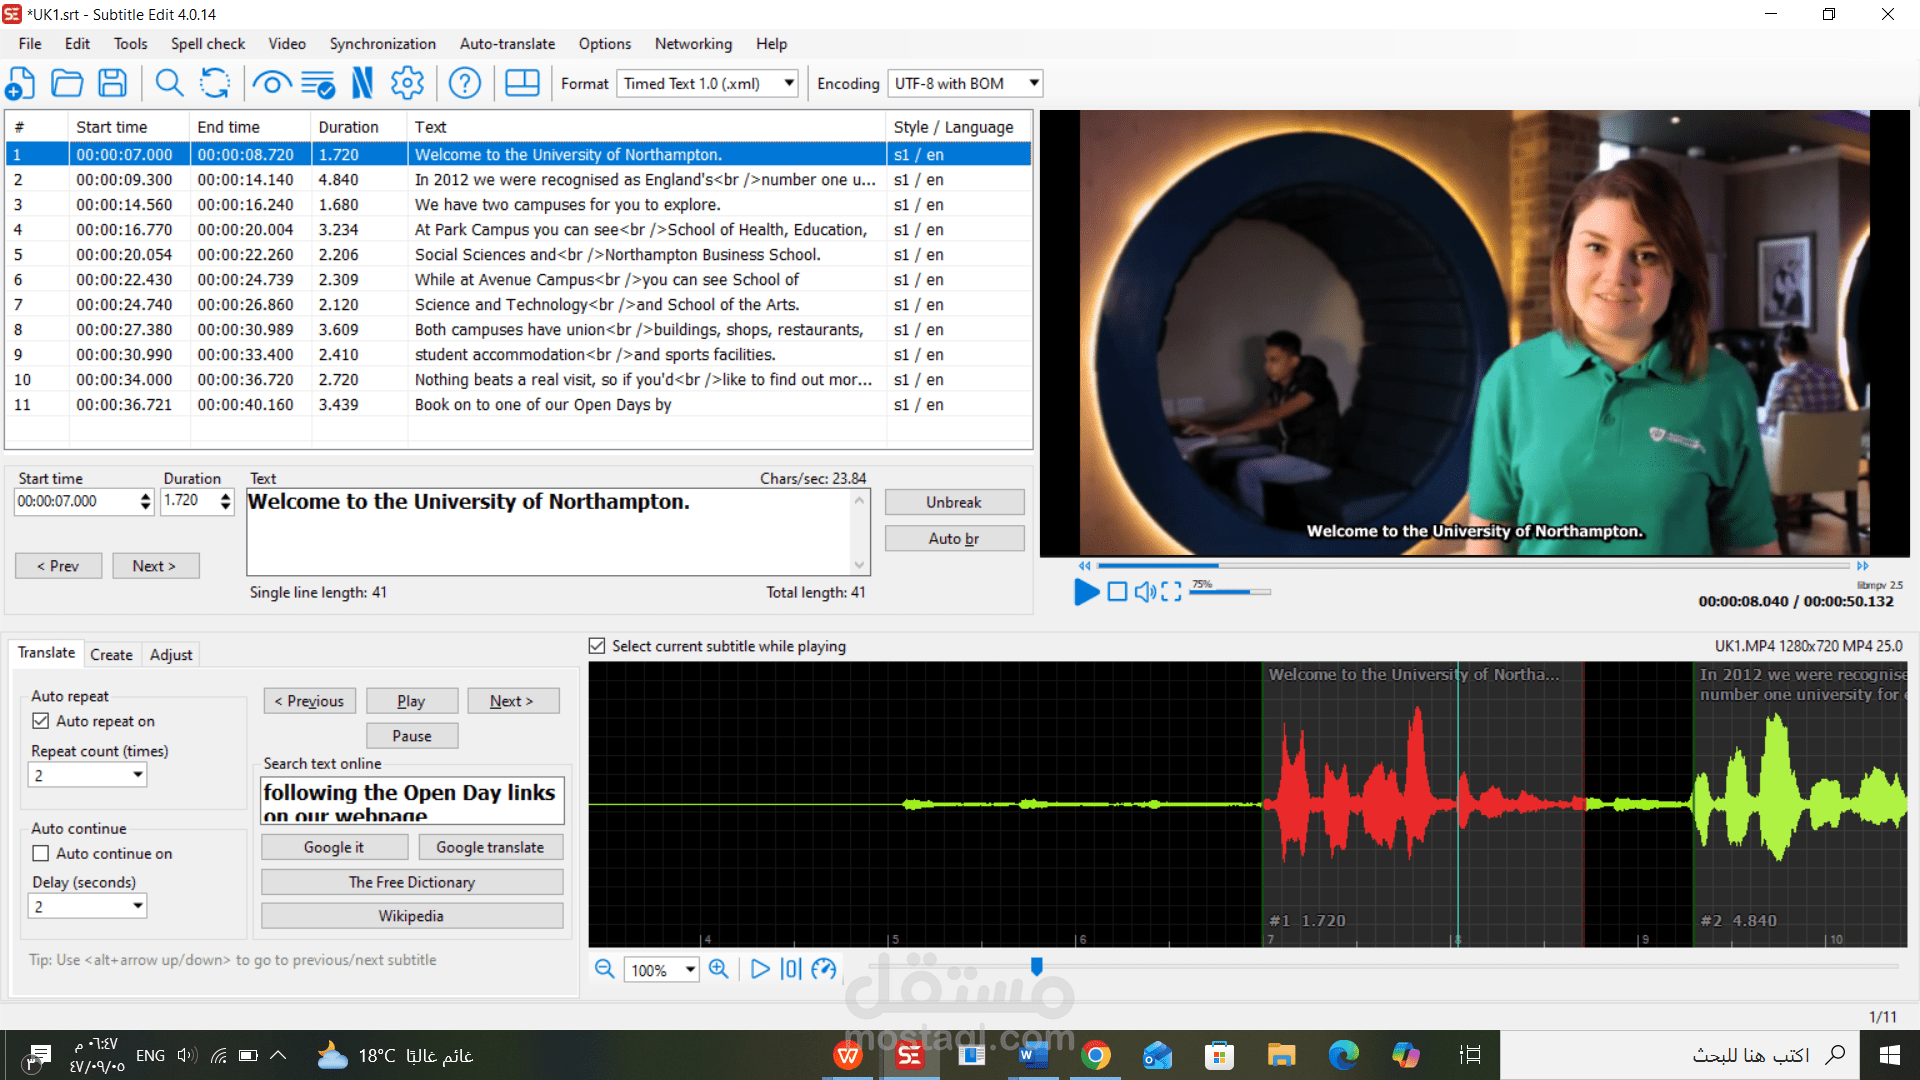1920x1080 pixels.
Task: Click the New subtitle file icon
Action: pyautogui.click(x=21, y=83)
